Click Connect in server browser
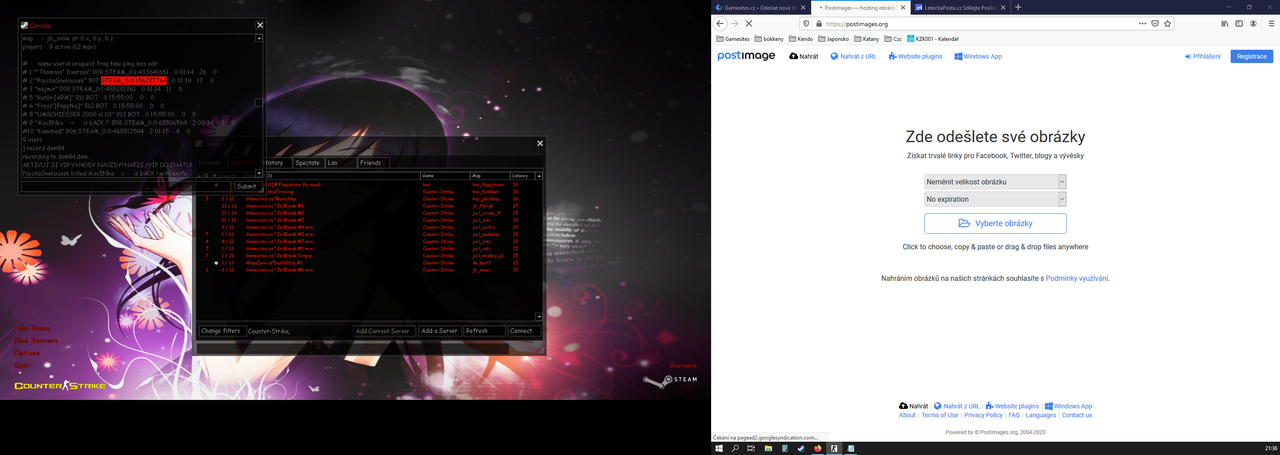Screen dimensions: 1280x455 click(x=524, y=331)
